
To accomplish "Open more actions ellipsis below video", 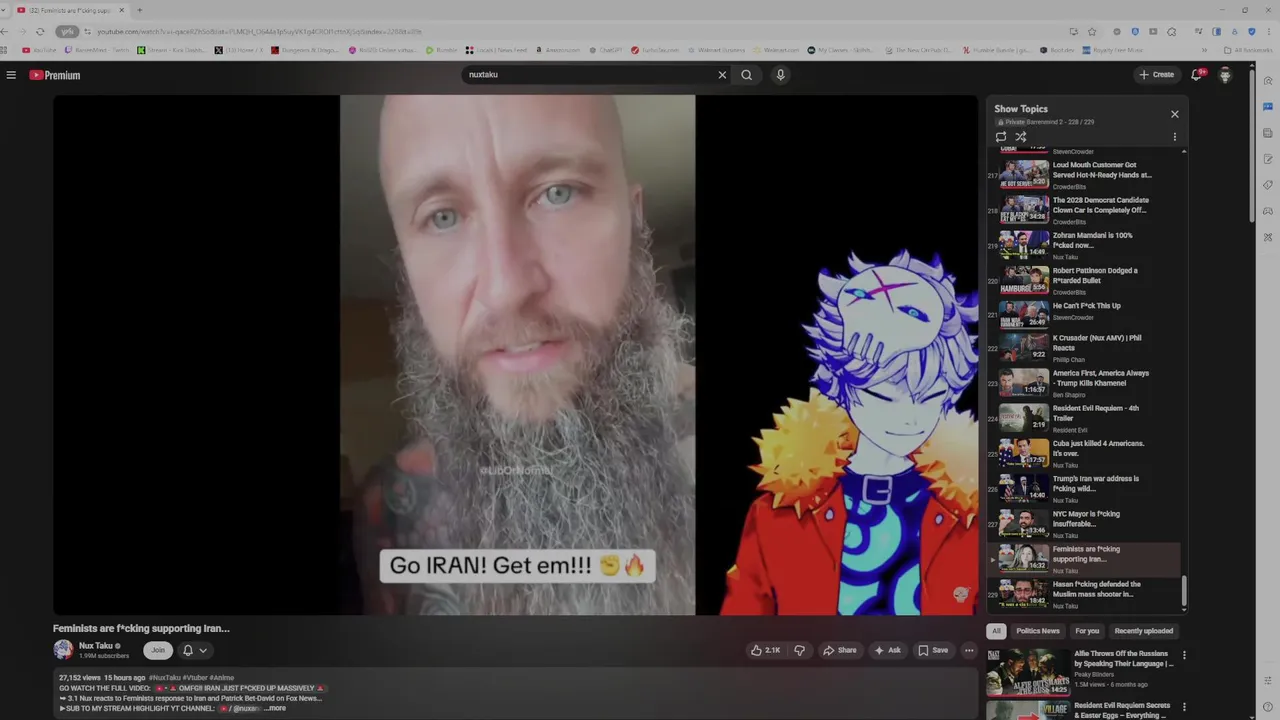I will click(969, 650).
